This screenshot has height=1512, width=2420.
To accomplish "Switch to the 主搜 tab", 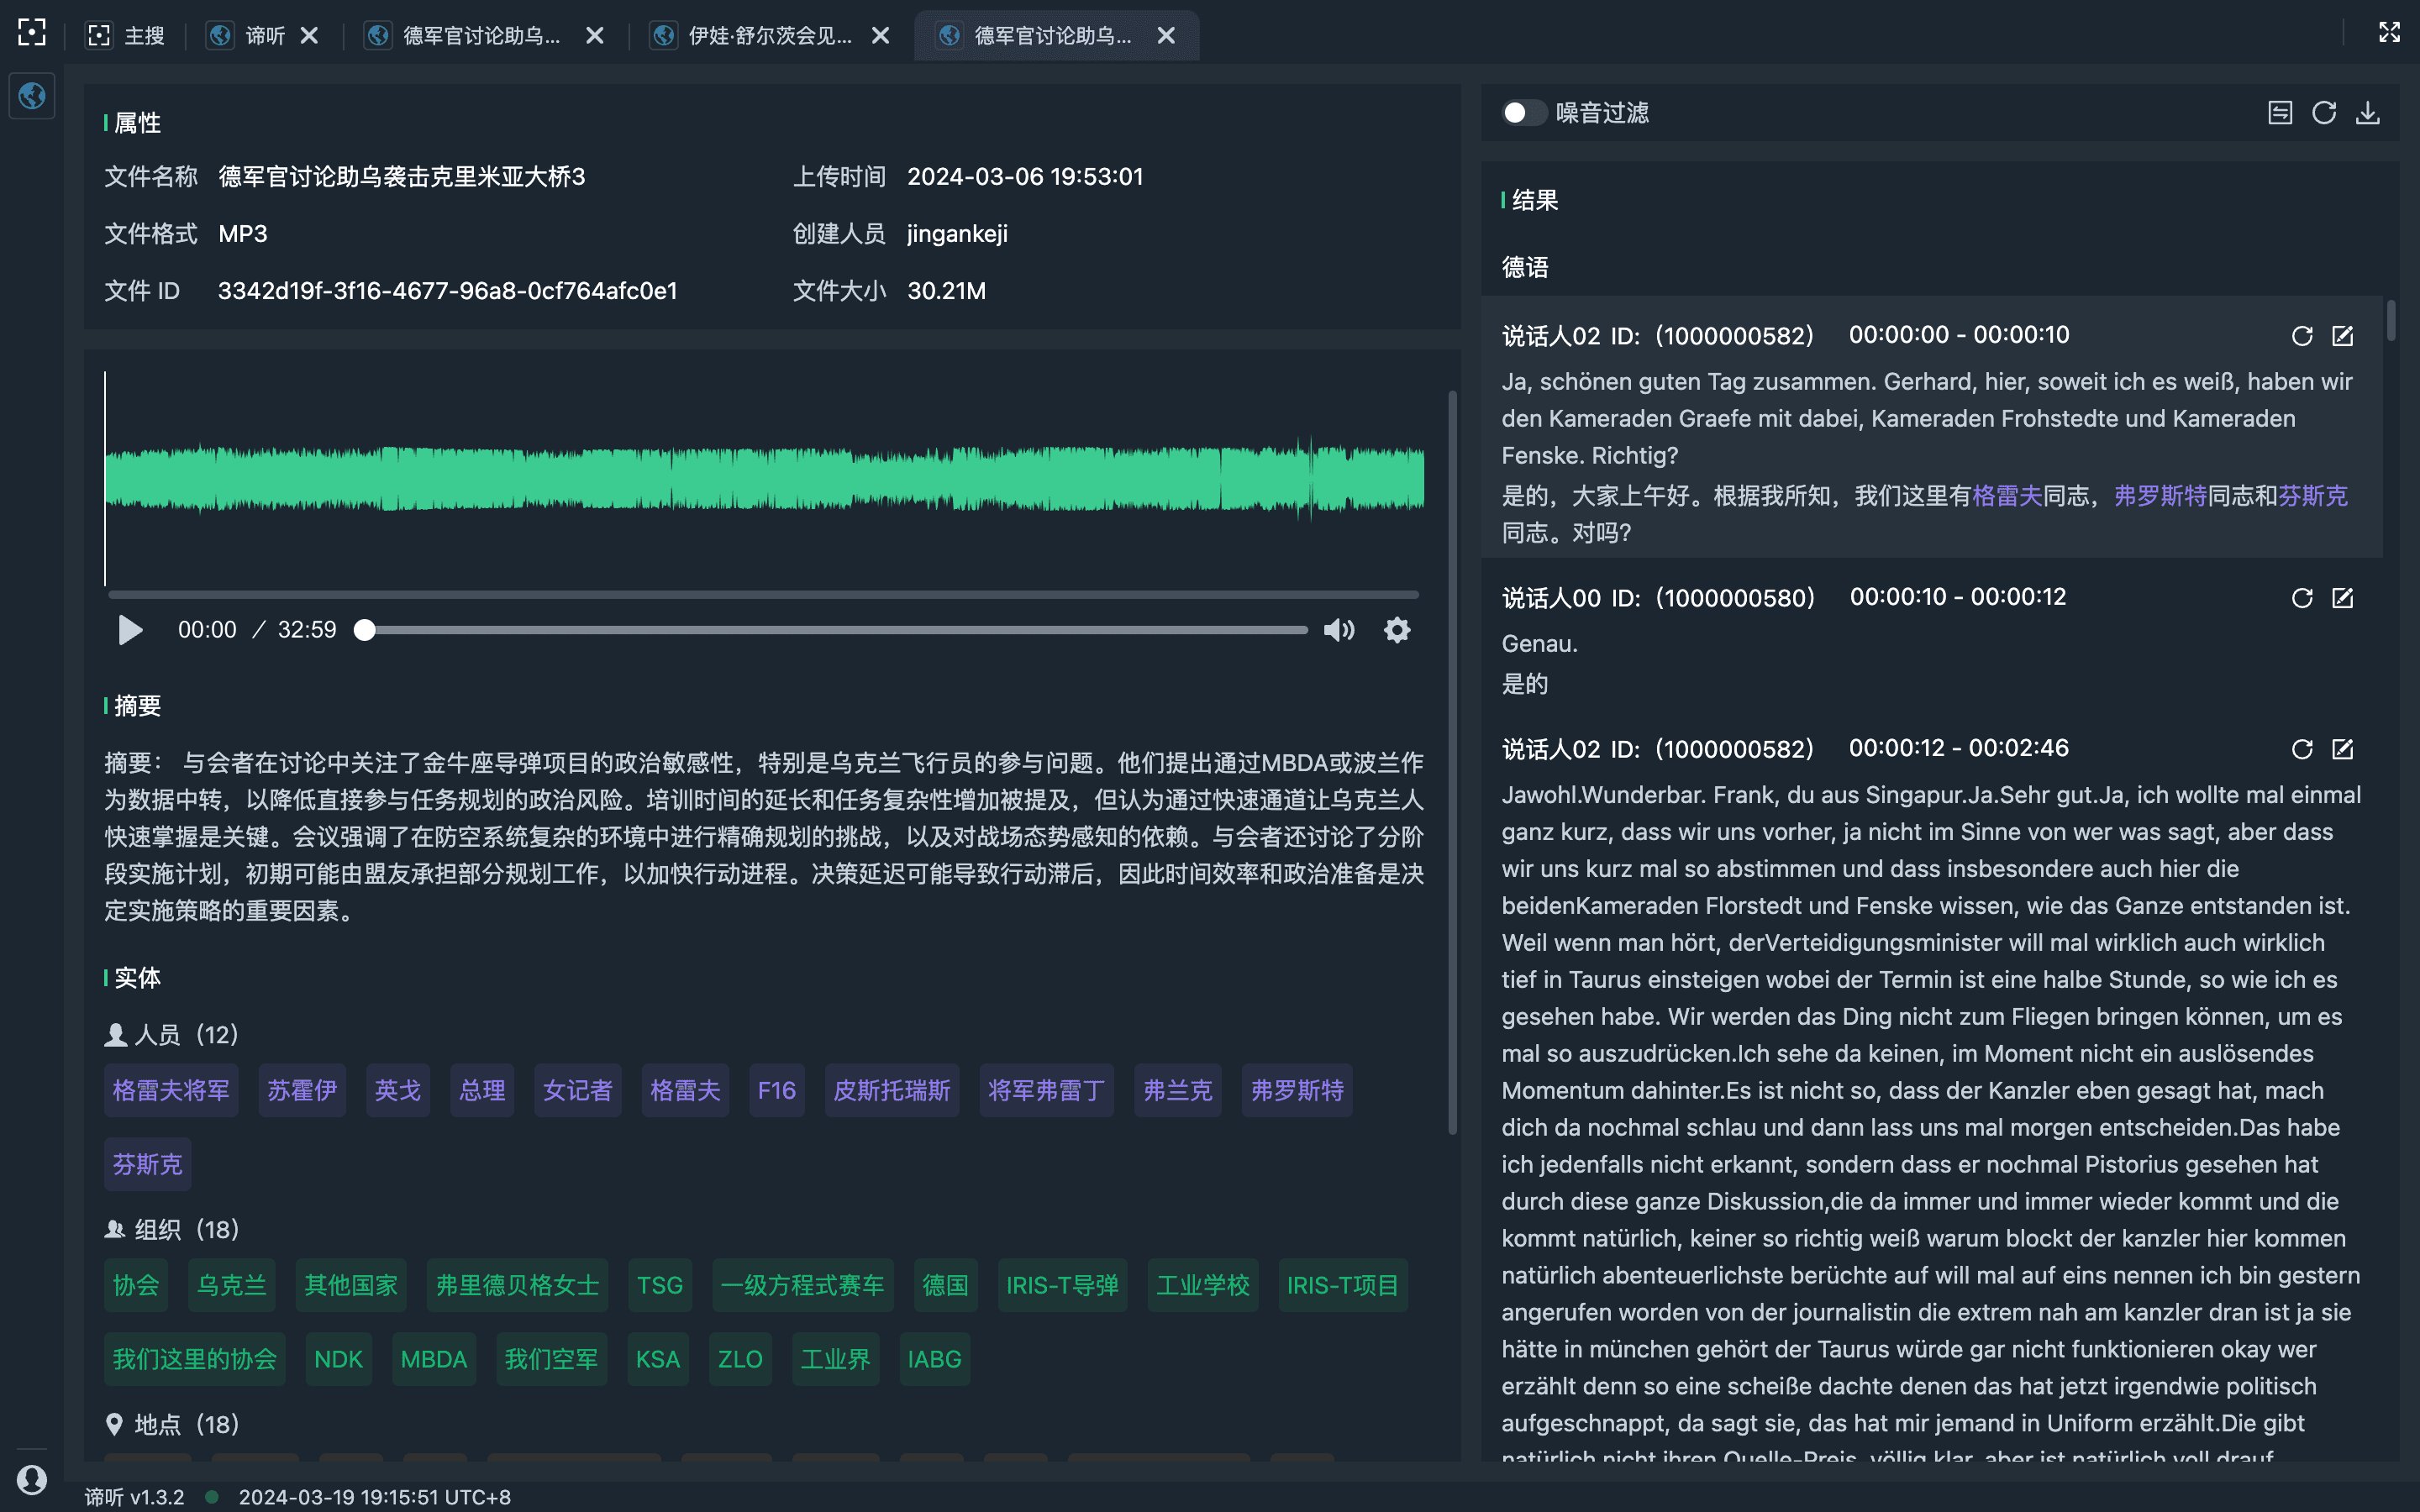I will tap(126, 36).
